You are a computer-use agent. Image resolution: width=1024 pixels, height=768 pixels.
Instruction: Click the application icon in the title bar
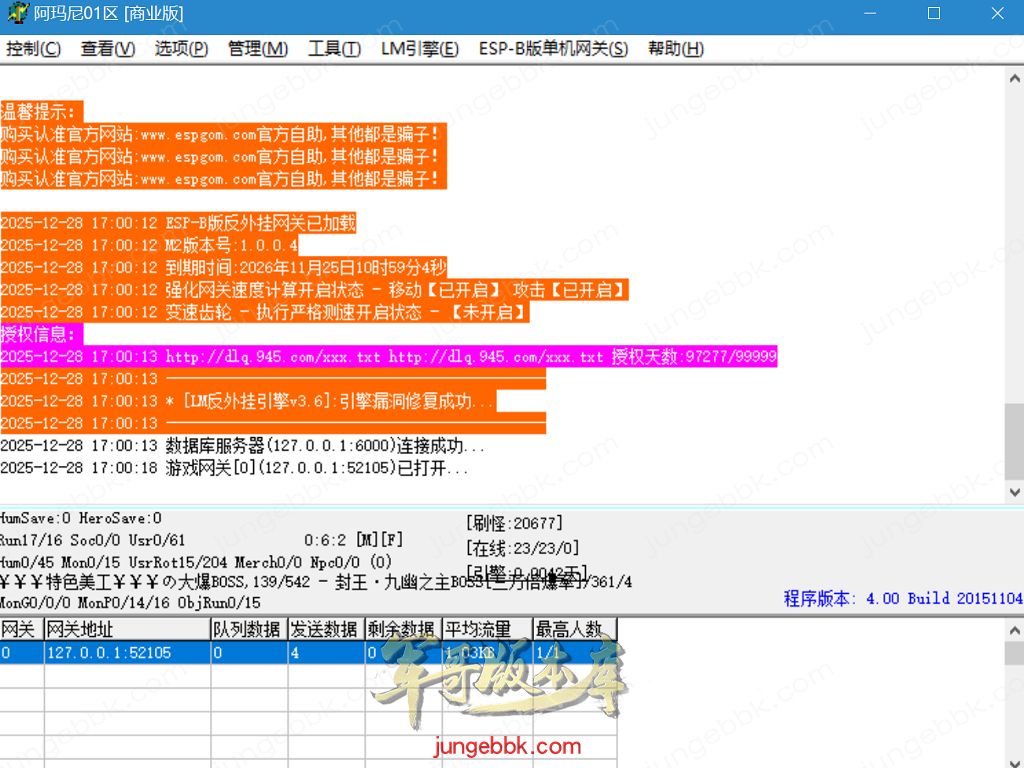tap(16, 14)
